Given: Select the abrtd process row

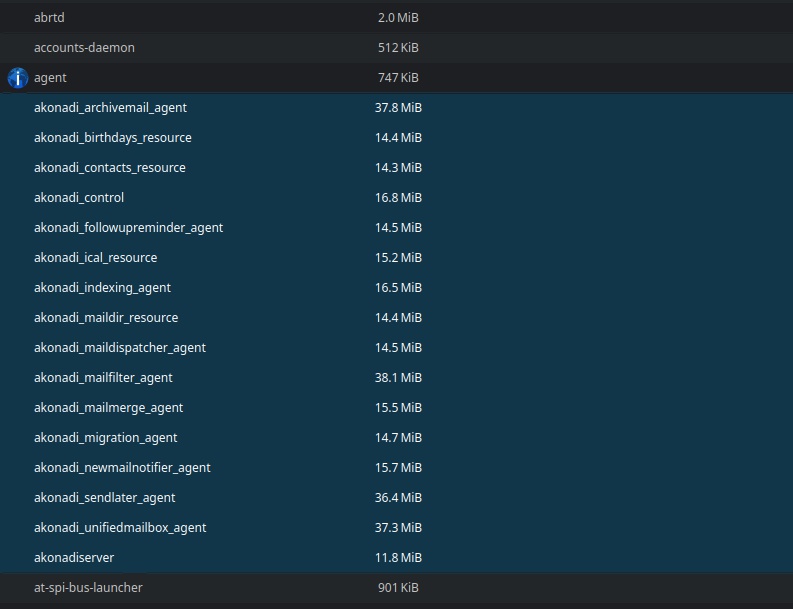Looking at the screenshot, I should [x=396, y=18].
